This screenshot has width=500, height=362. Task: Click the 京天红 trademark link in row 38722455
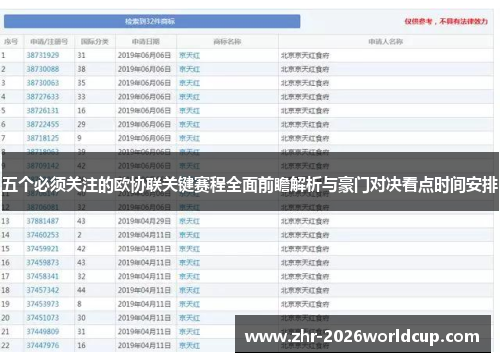189,125
